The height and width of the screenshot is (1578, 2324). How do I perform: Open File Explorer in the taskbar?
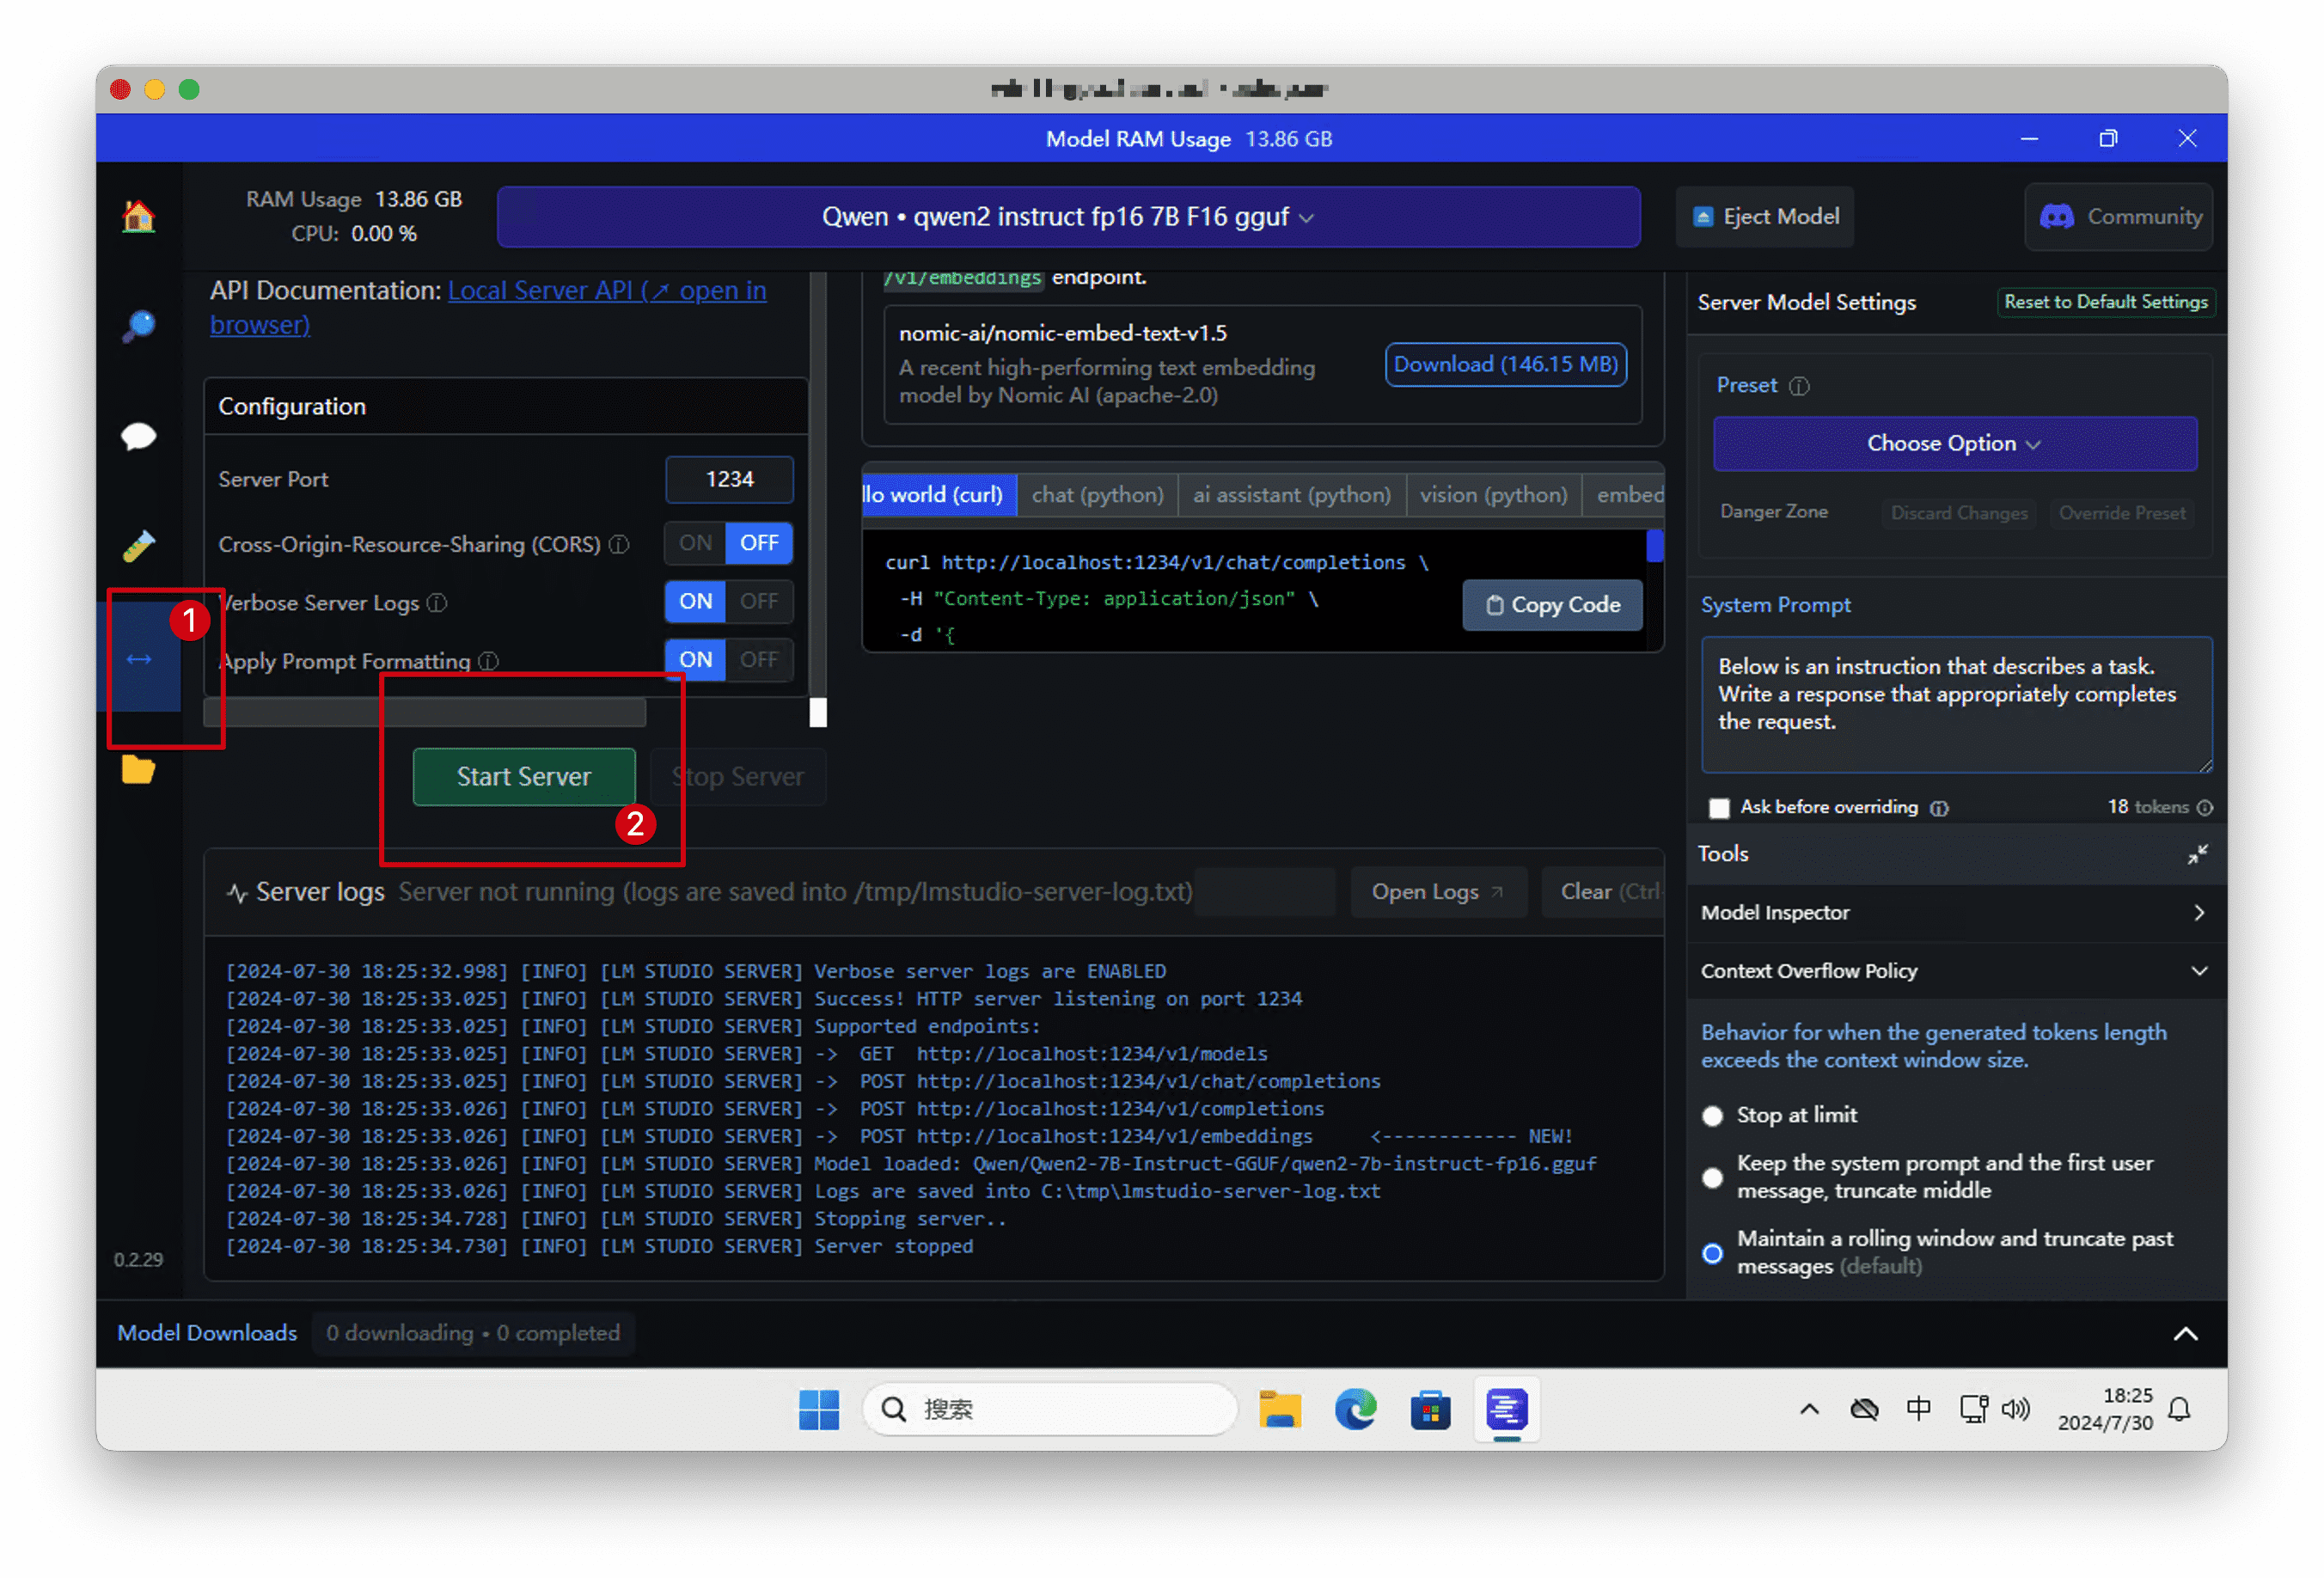pos(1280,1409)
